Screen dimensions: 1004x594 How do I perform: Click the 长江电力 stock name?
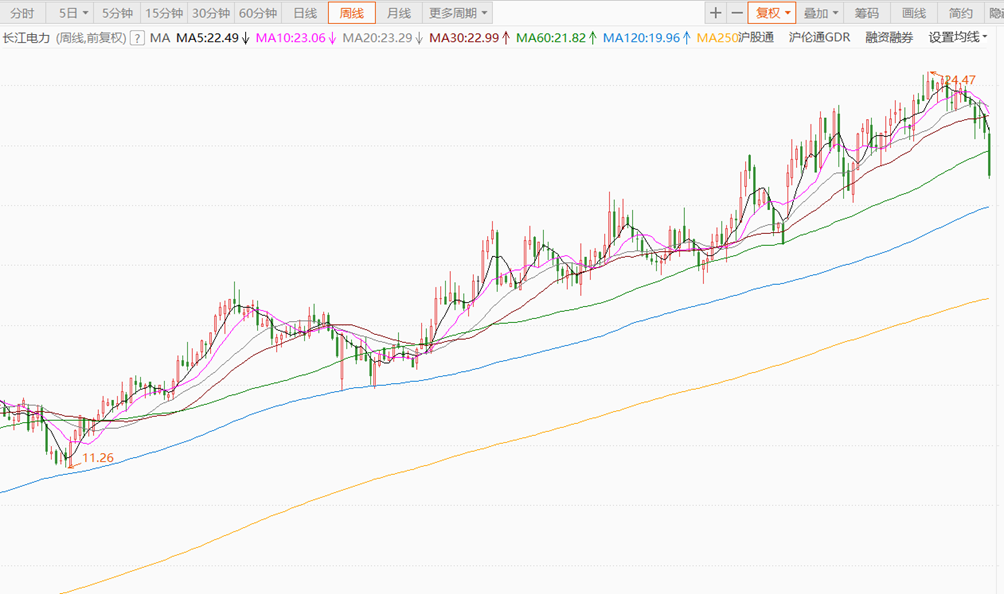[x=26, y=38]
